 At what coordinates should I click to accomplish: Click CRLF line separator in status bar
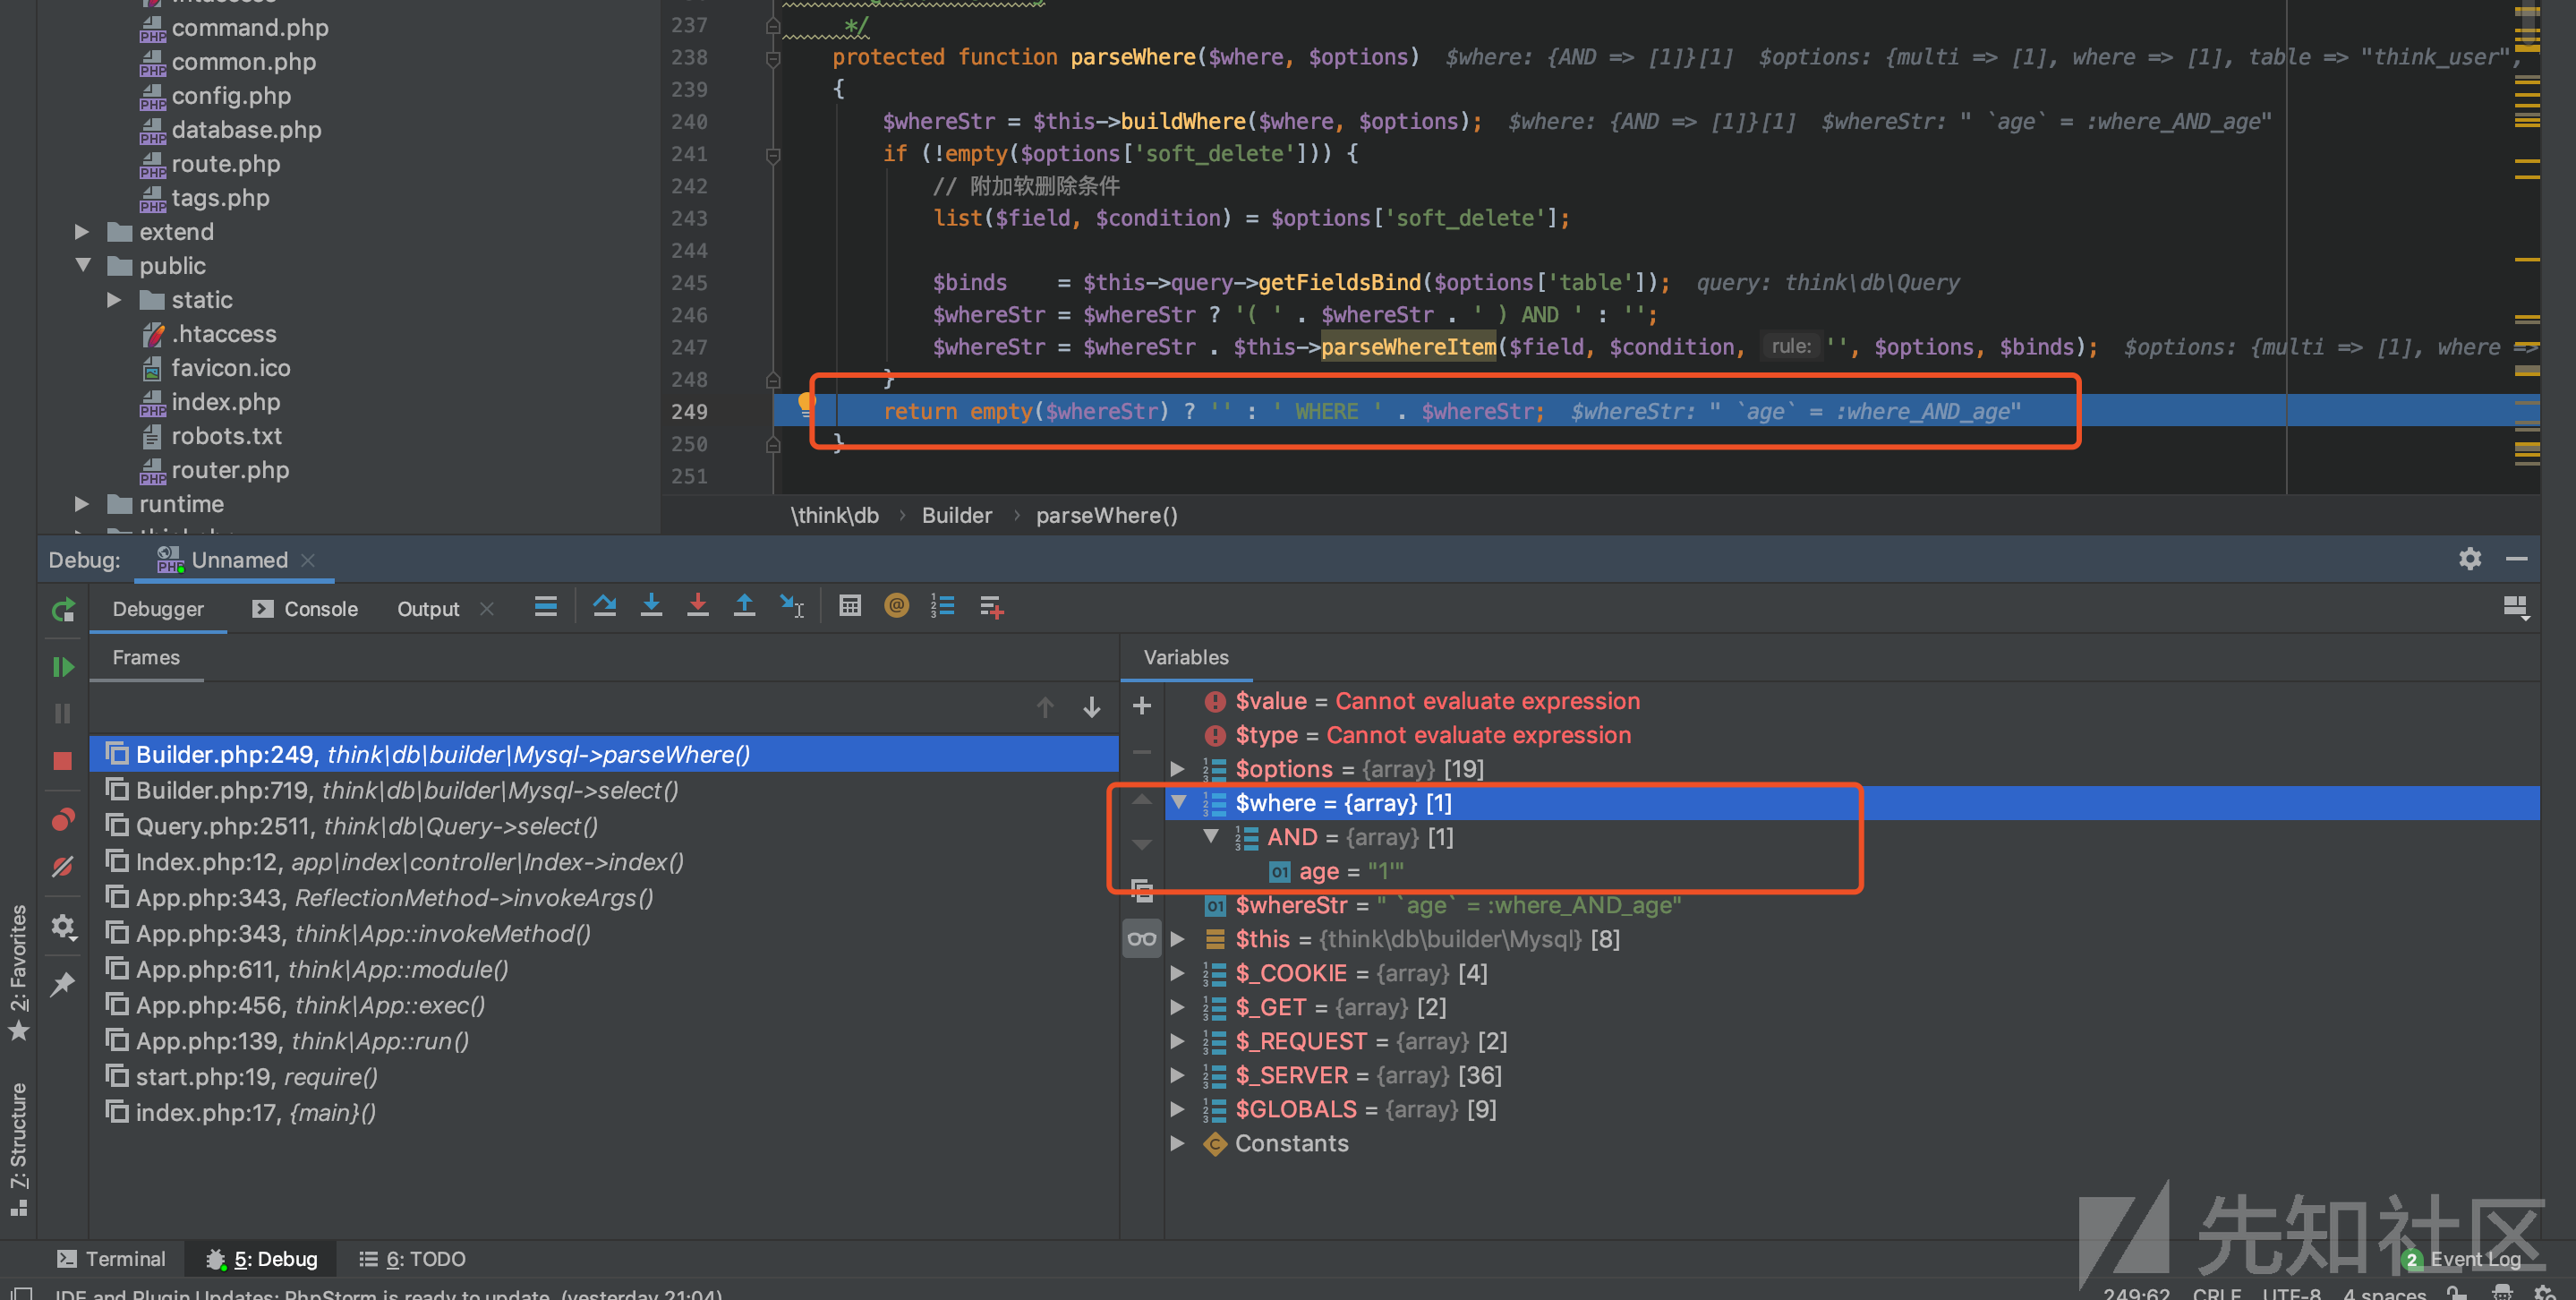pos(2217,1293)
